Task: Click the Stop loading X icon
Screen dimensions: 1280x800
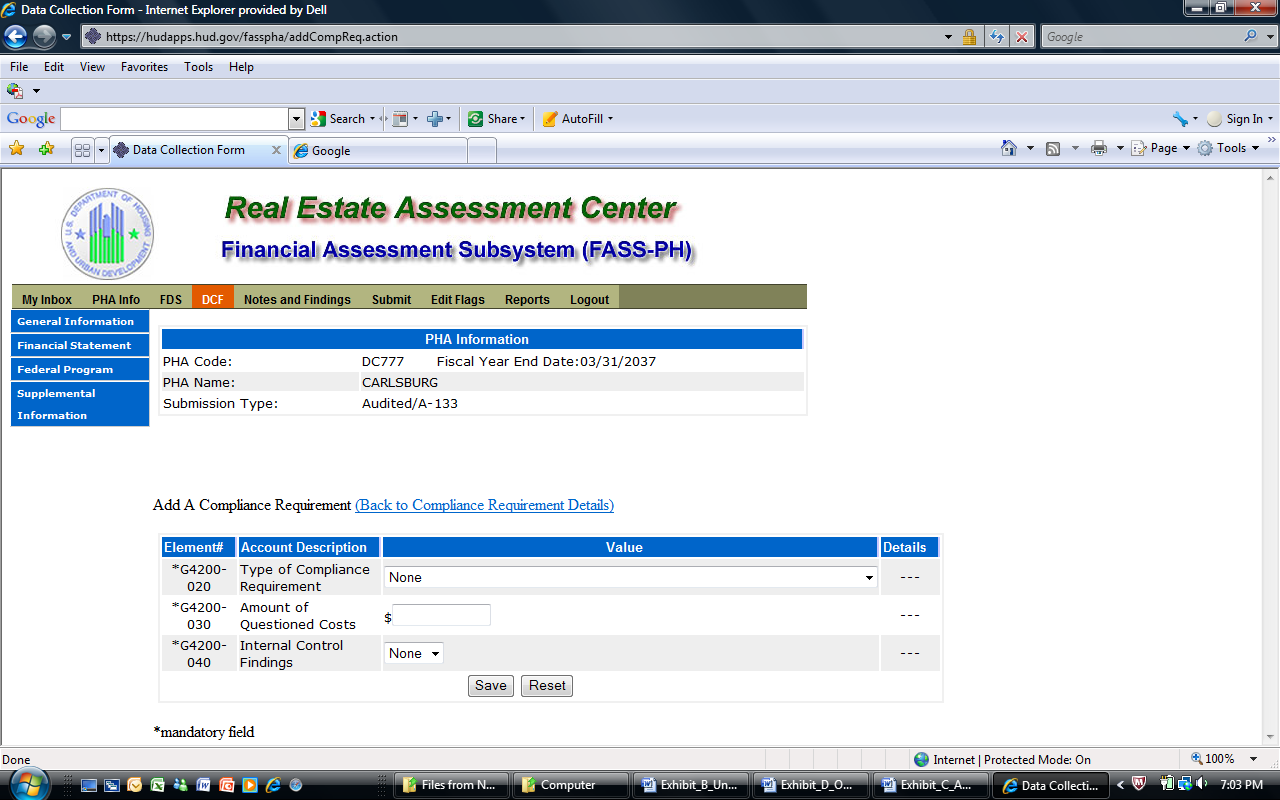Action: pos(1021,37)
